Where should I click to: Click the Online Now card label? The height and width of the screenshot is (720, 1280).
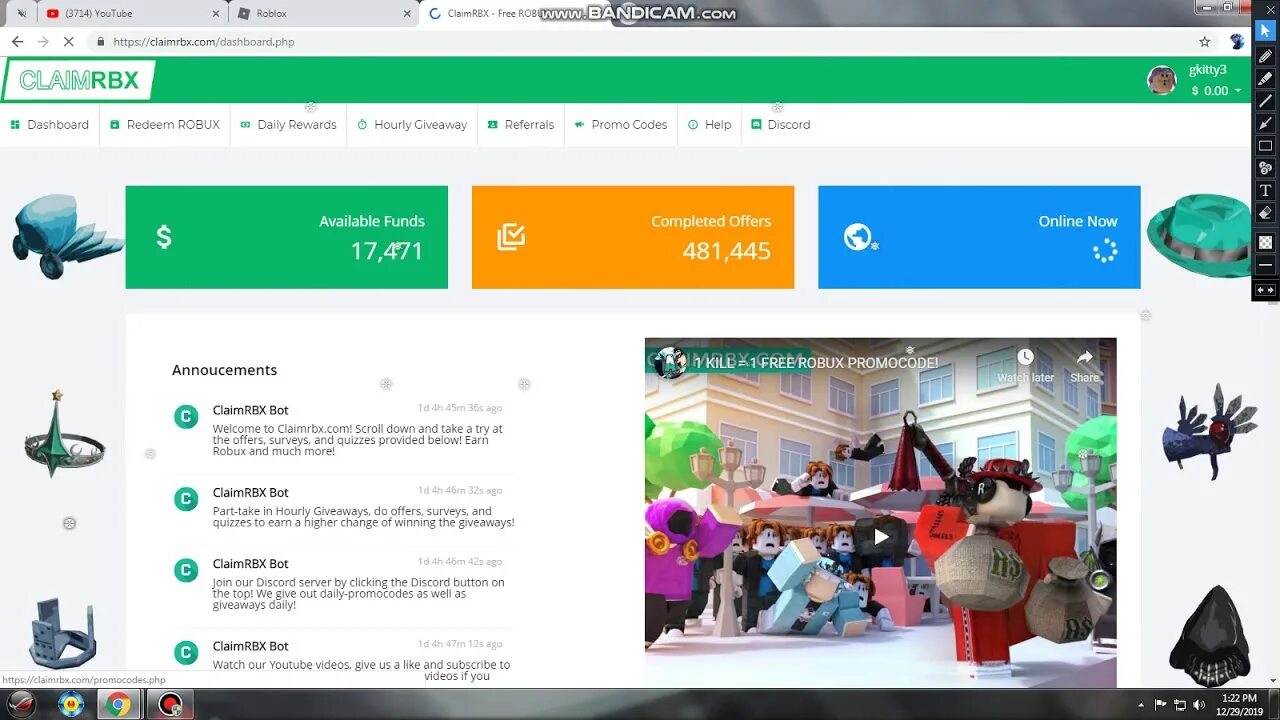tap(1078, 221)
